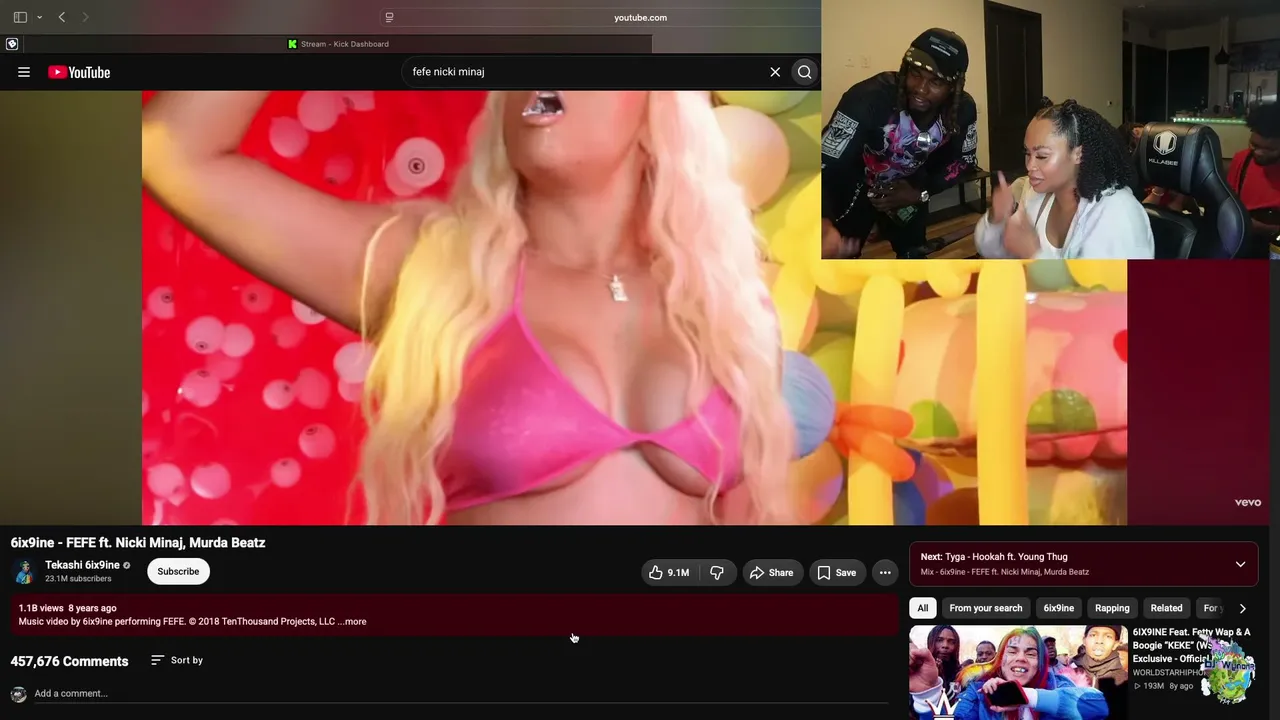Open the pinned tab at the tab bar's left
This screenshot has height=720, width=1280.
pyautogui.click(x=12, y=44)
